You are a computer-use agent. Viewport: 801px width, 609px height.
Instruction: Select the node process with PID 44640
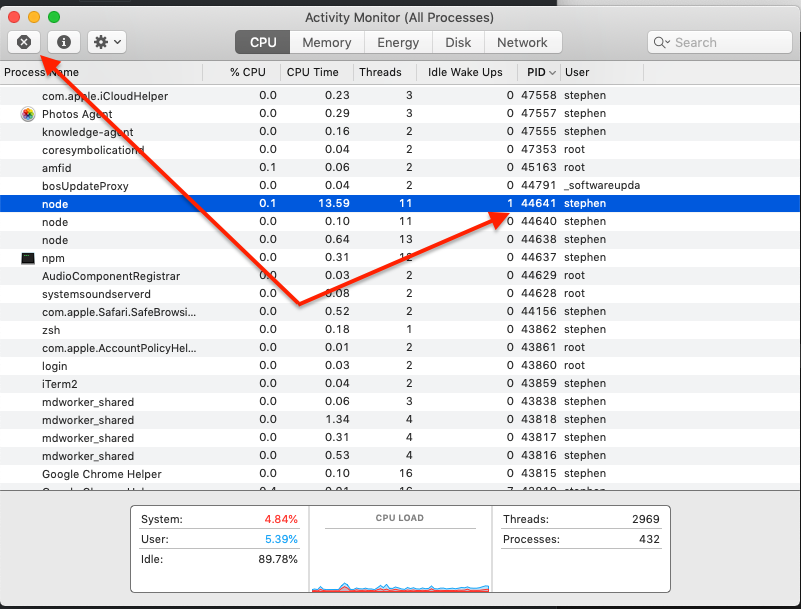point(400,221)
